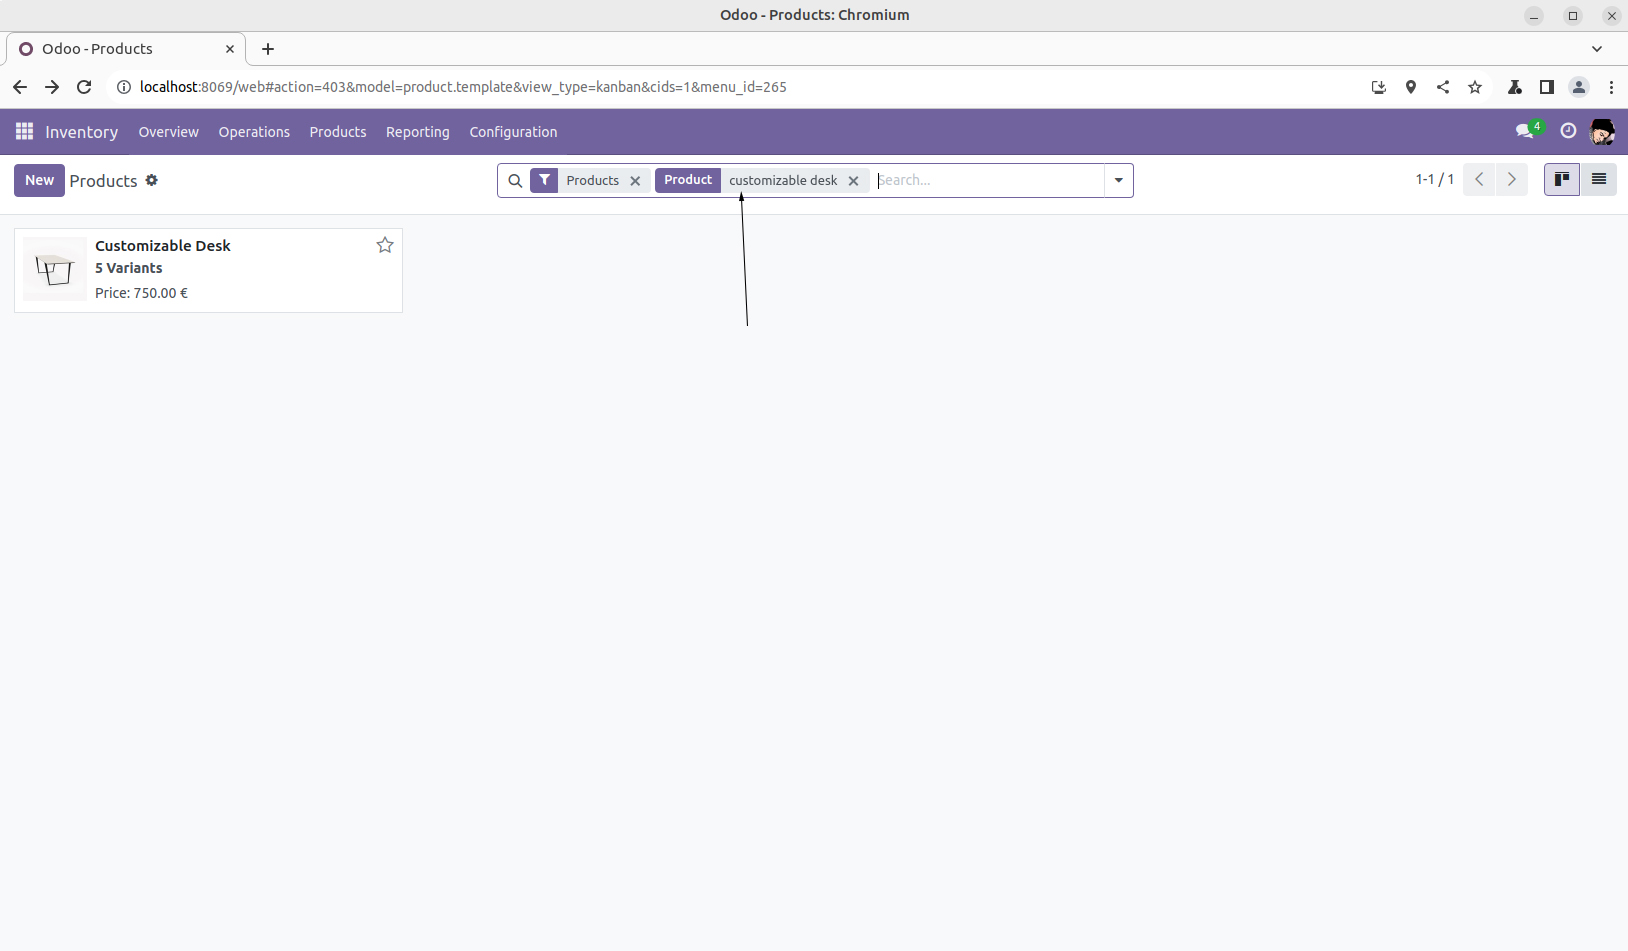
Task: Open the user avatar menu
Action: pos(1602,131)
